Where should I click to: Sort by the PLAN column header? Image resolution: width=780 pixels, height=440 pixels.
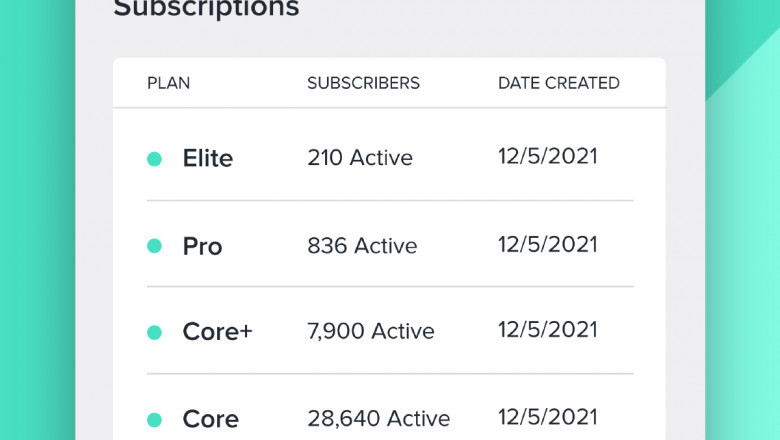(167, 83)
